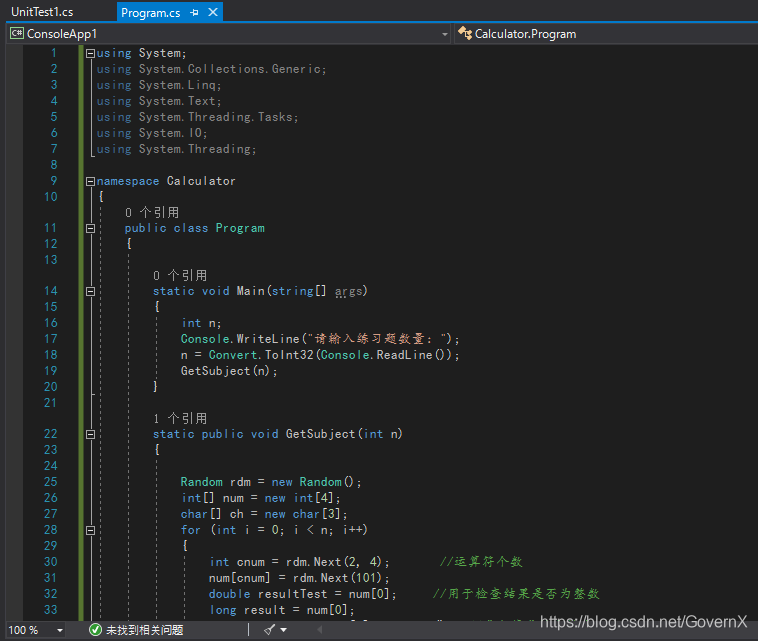
Task: Click the '0 个引用' CodeLens above Main
Action: [180, 276]
